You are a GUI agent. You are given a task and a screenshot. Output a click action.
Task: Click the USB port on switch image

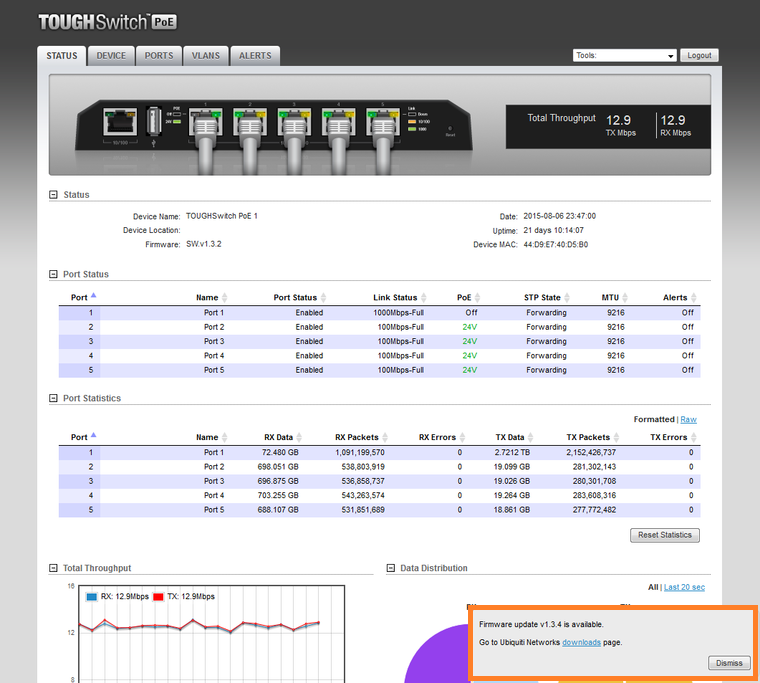[154, 121]
